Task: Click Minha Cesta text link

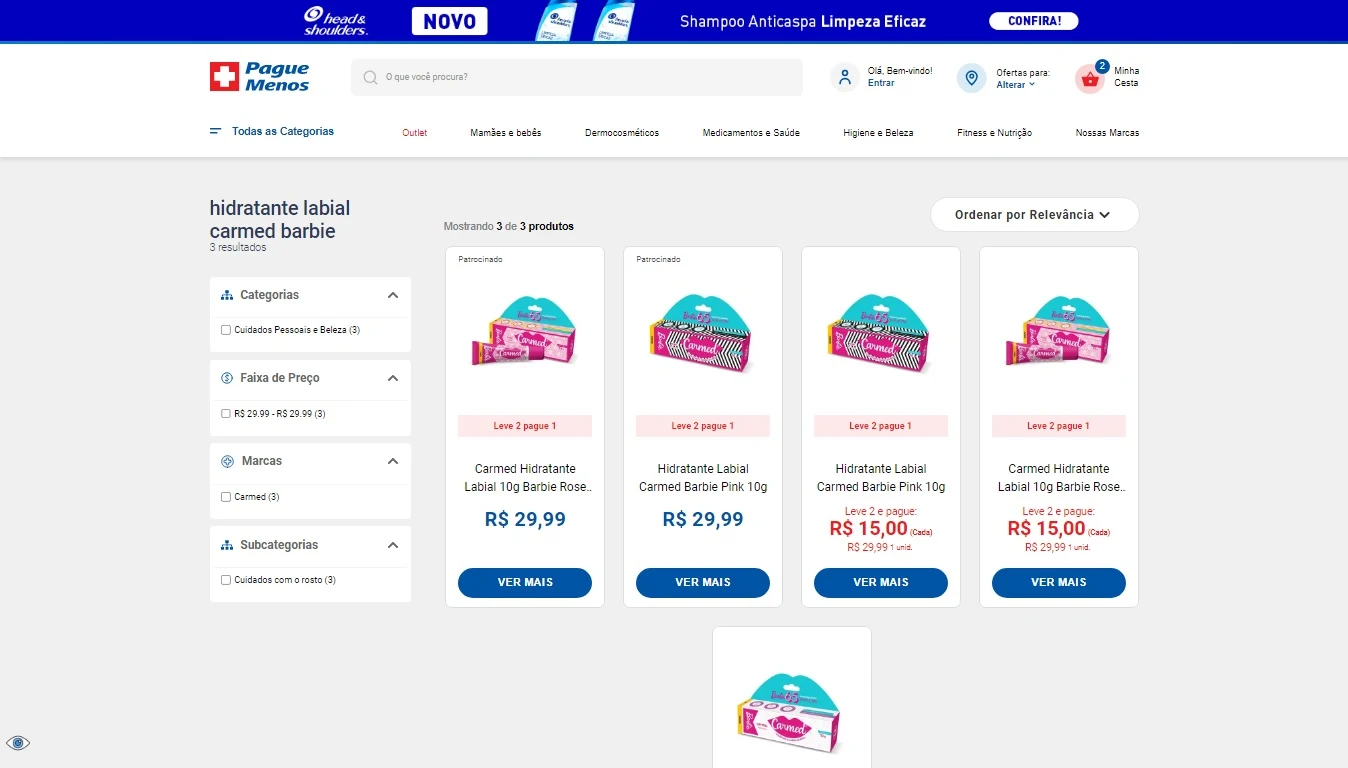Action: [x=1126, y=77]
